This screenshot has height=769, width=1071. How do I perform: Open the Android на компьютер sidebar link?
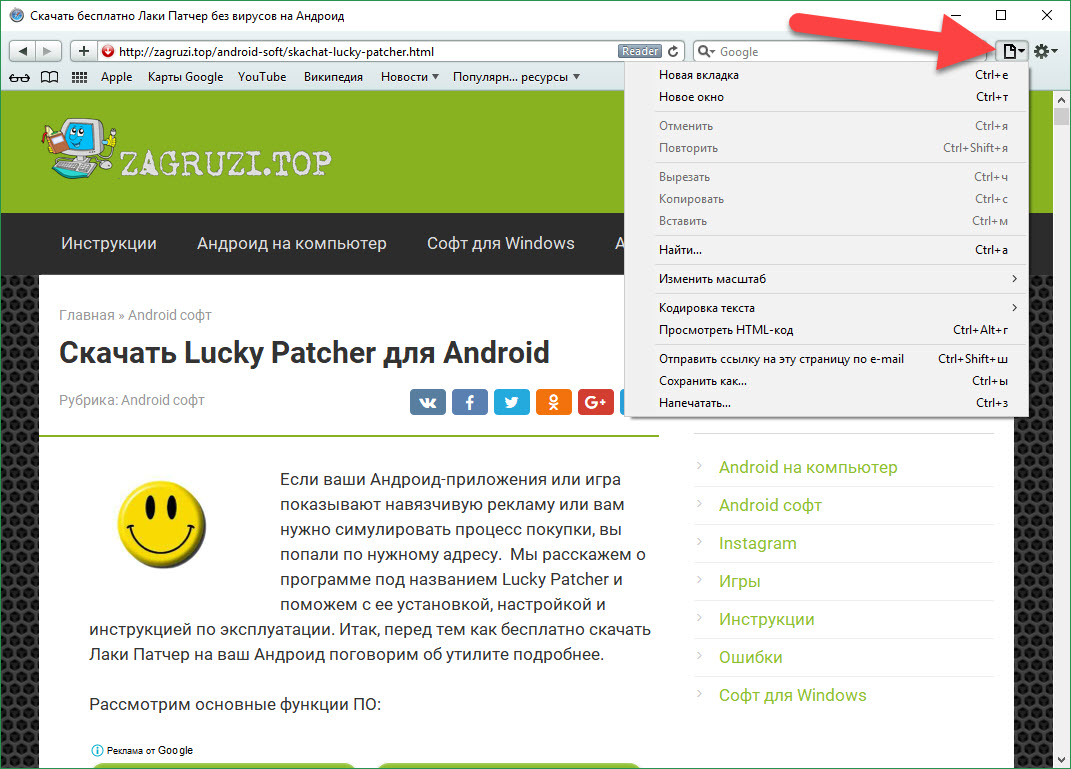[808, 467]
